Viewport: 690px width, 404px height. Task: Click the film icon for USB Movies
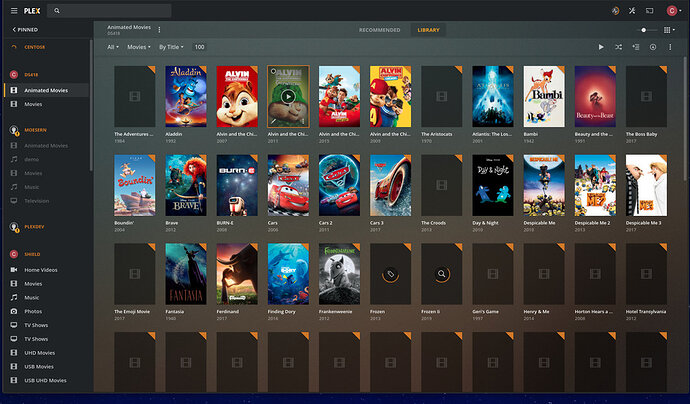[14, 367]
